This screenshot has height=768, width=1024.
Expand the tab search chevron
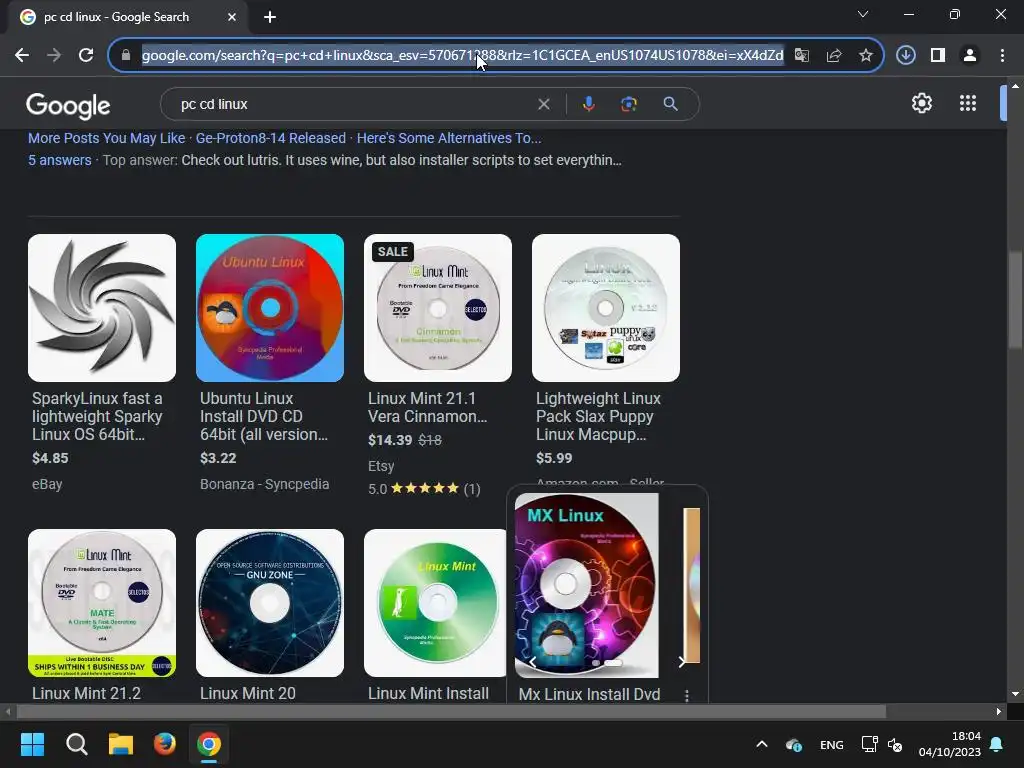(x=863, y=14)
